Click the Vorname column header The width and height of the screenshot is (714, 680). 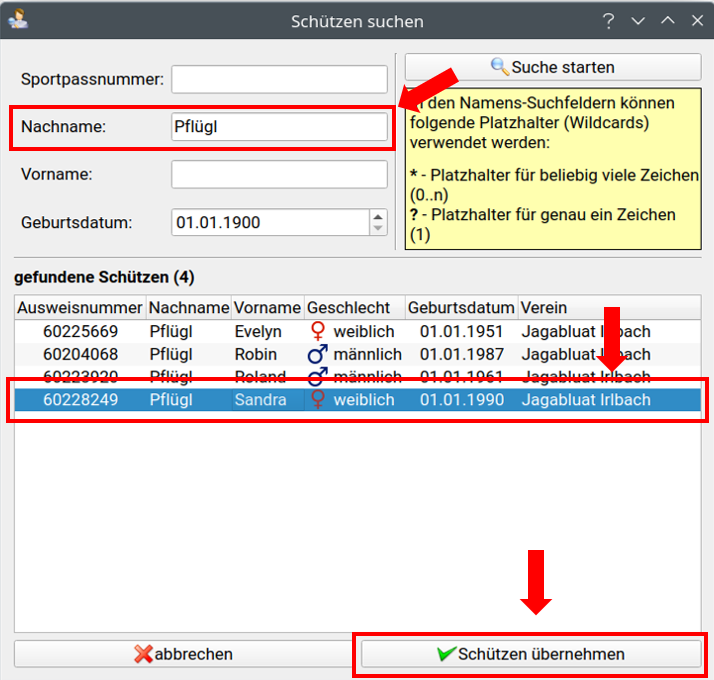point(267,307)
